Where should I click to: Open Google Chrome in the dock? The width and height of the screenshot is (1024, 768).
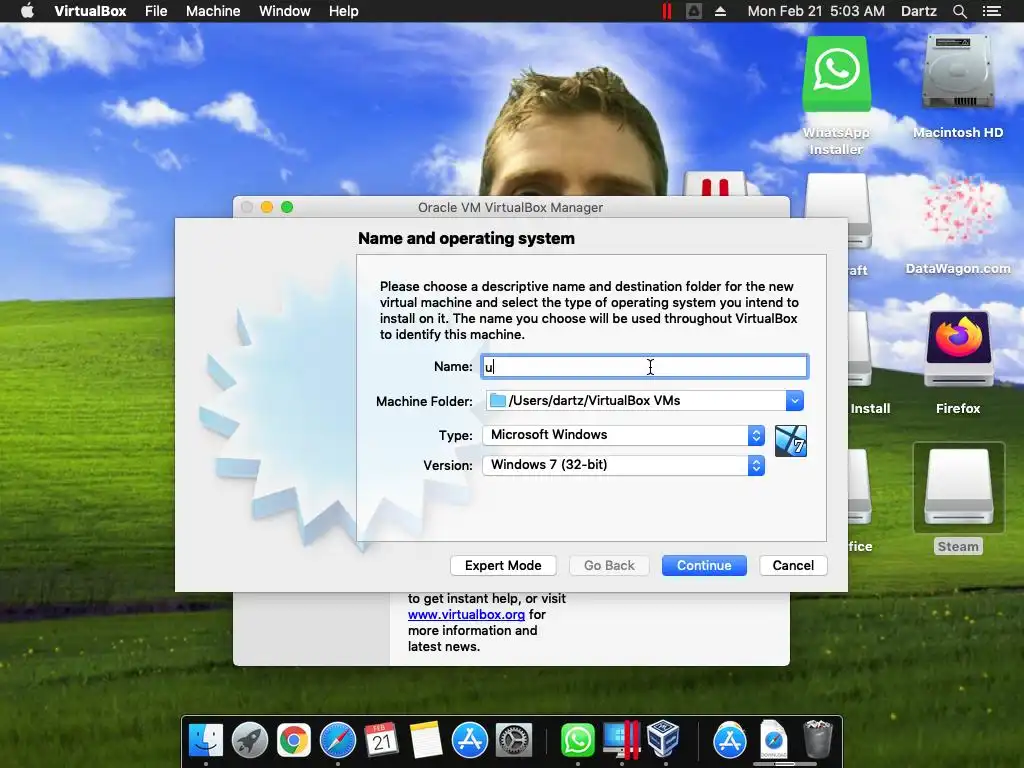(294, 741)
